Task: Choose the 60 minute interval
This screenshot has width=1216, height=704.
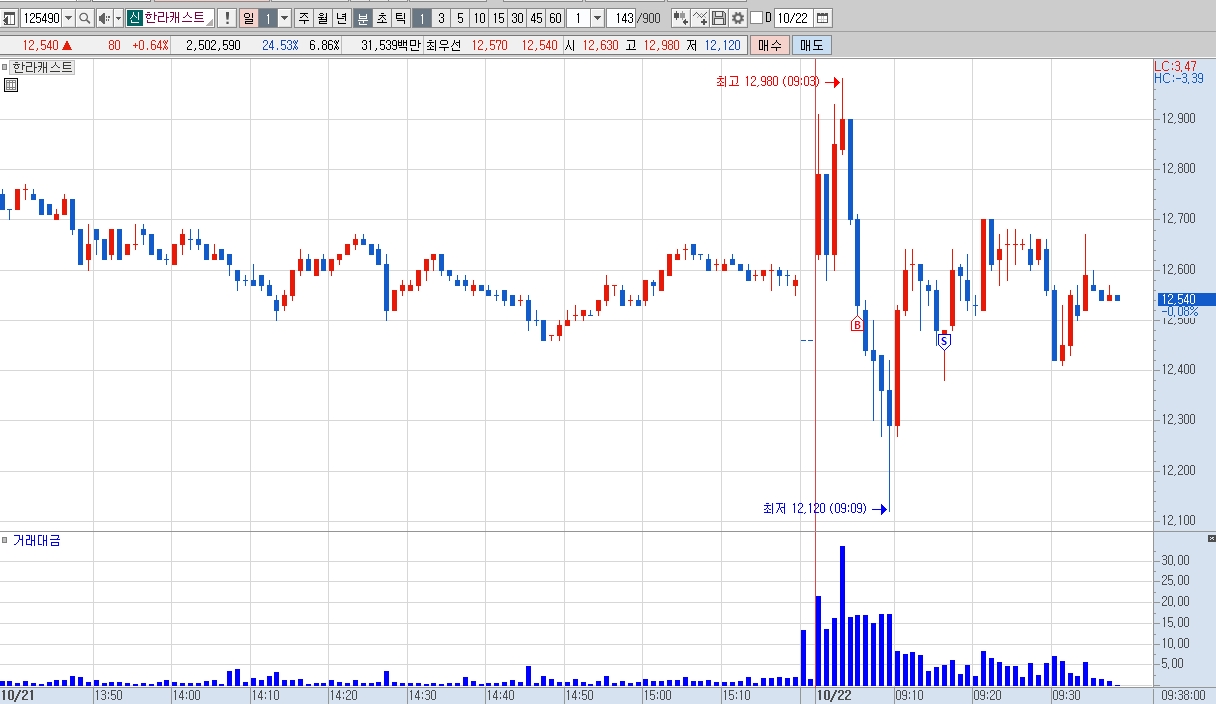Action: pos(555,18)
